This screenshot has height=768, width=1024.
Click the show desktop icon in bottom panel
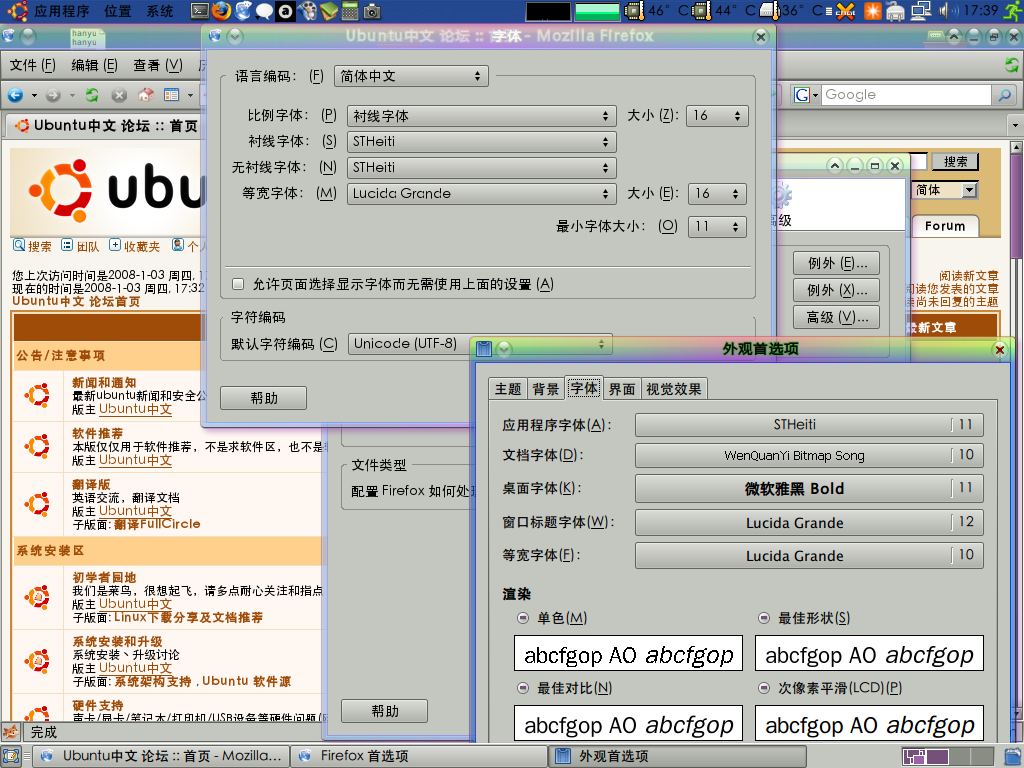coord(11,756)
